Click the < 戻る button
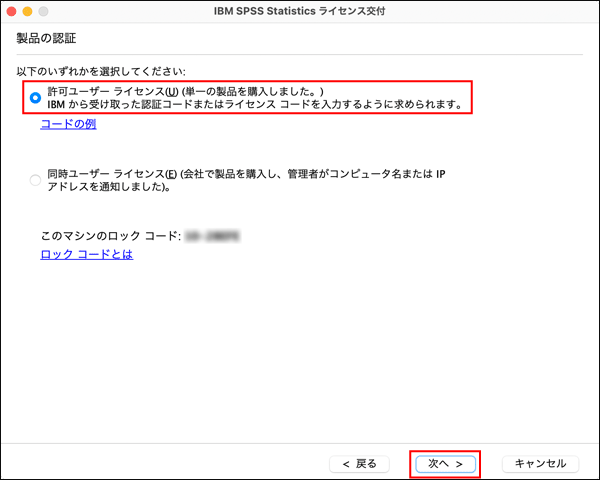 coord(359,464)
